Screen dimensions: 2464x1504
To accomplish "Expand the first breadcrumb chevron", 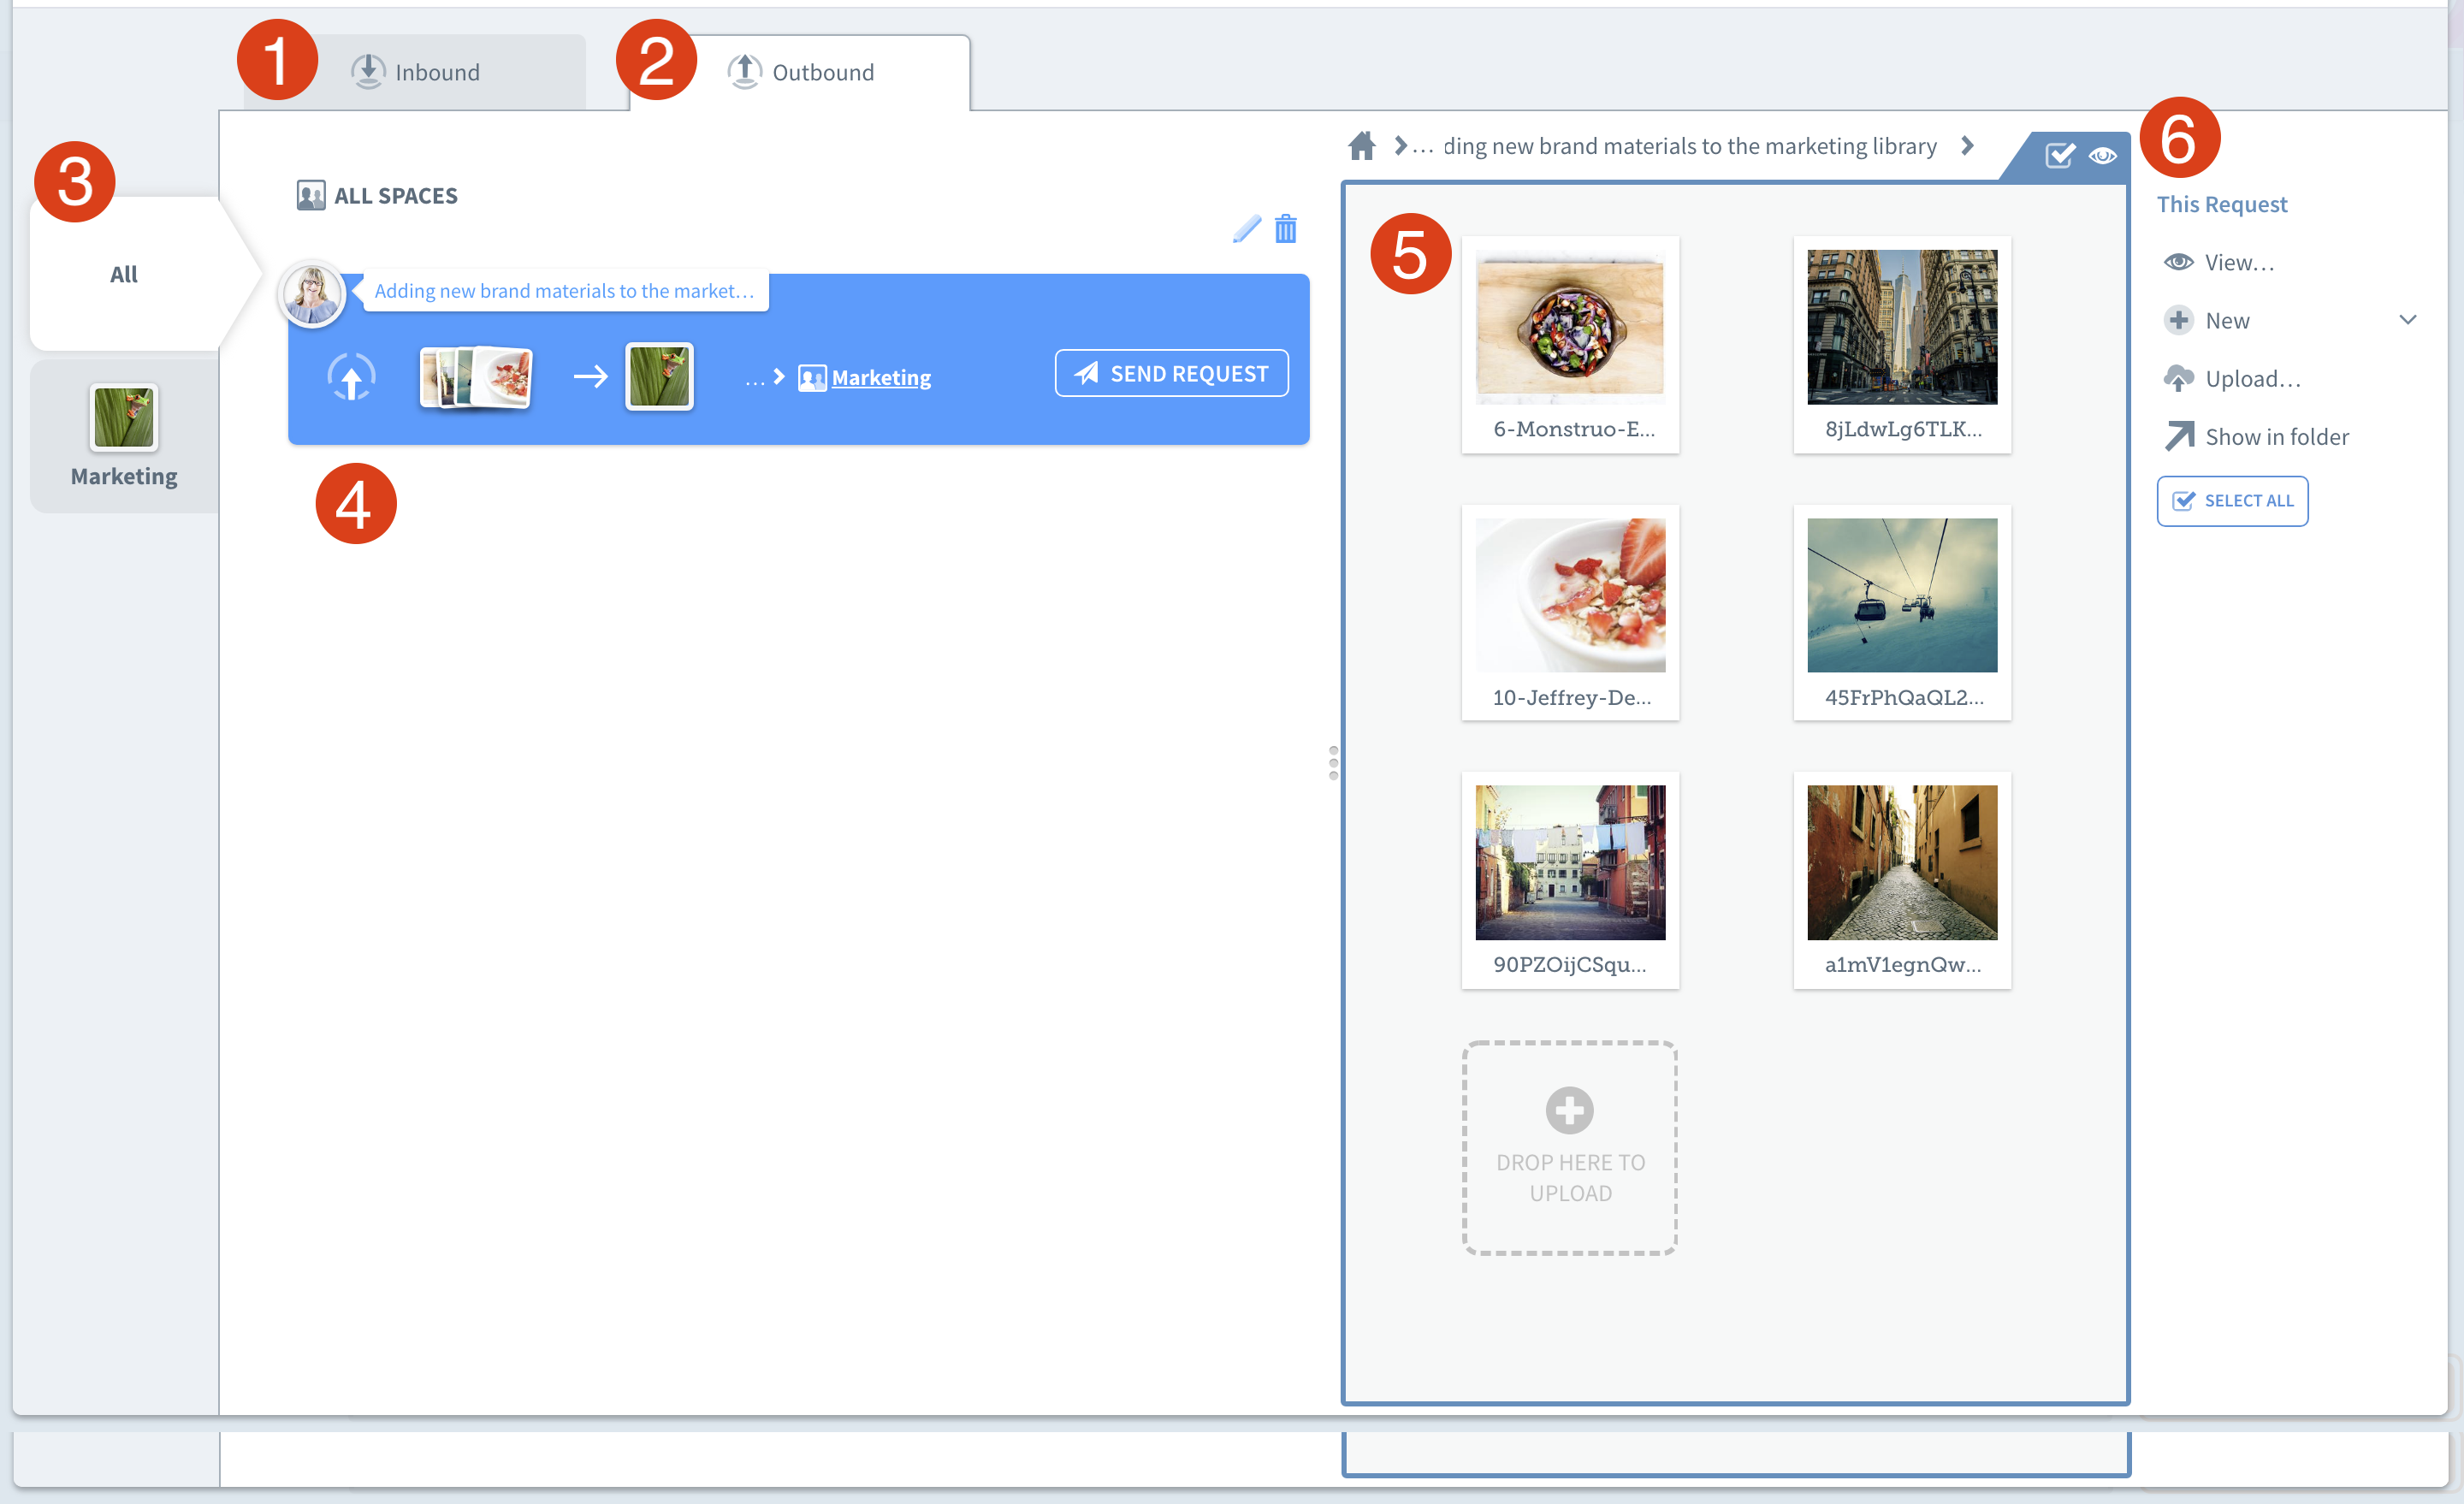I will [1400, 146].
